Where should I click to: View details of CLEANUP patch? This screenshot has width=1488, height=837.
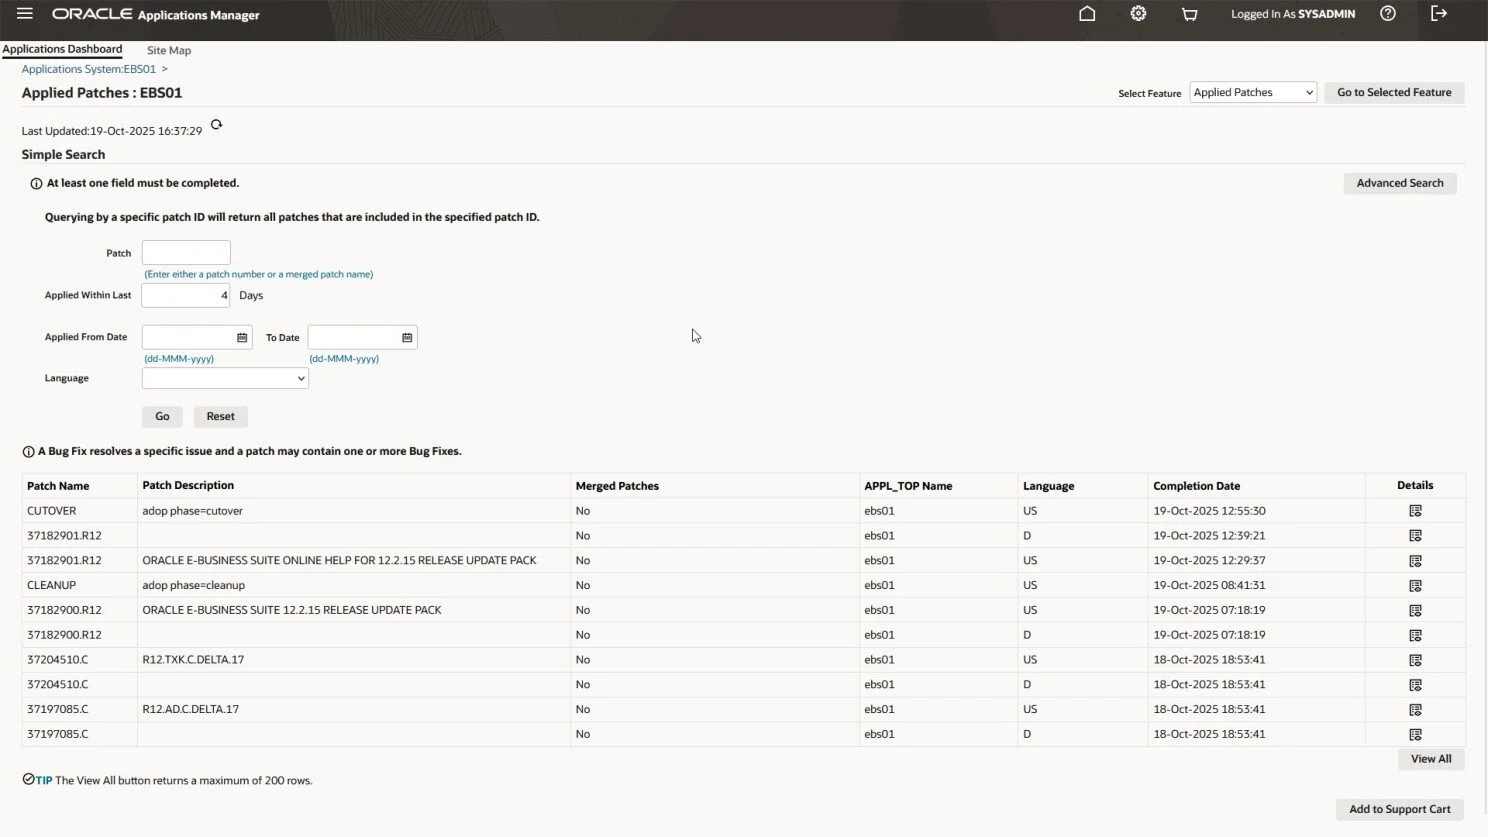1415,586
